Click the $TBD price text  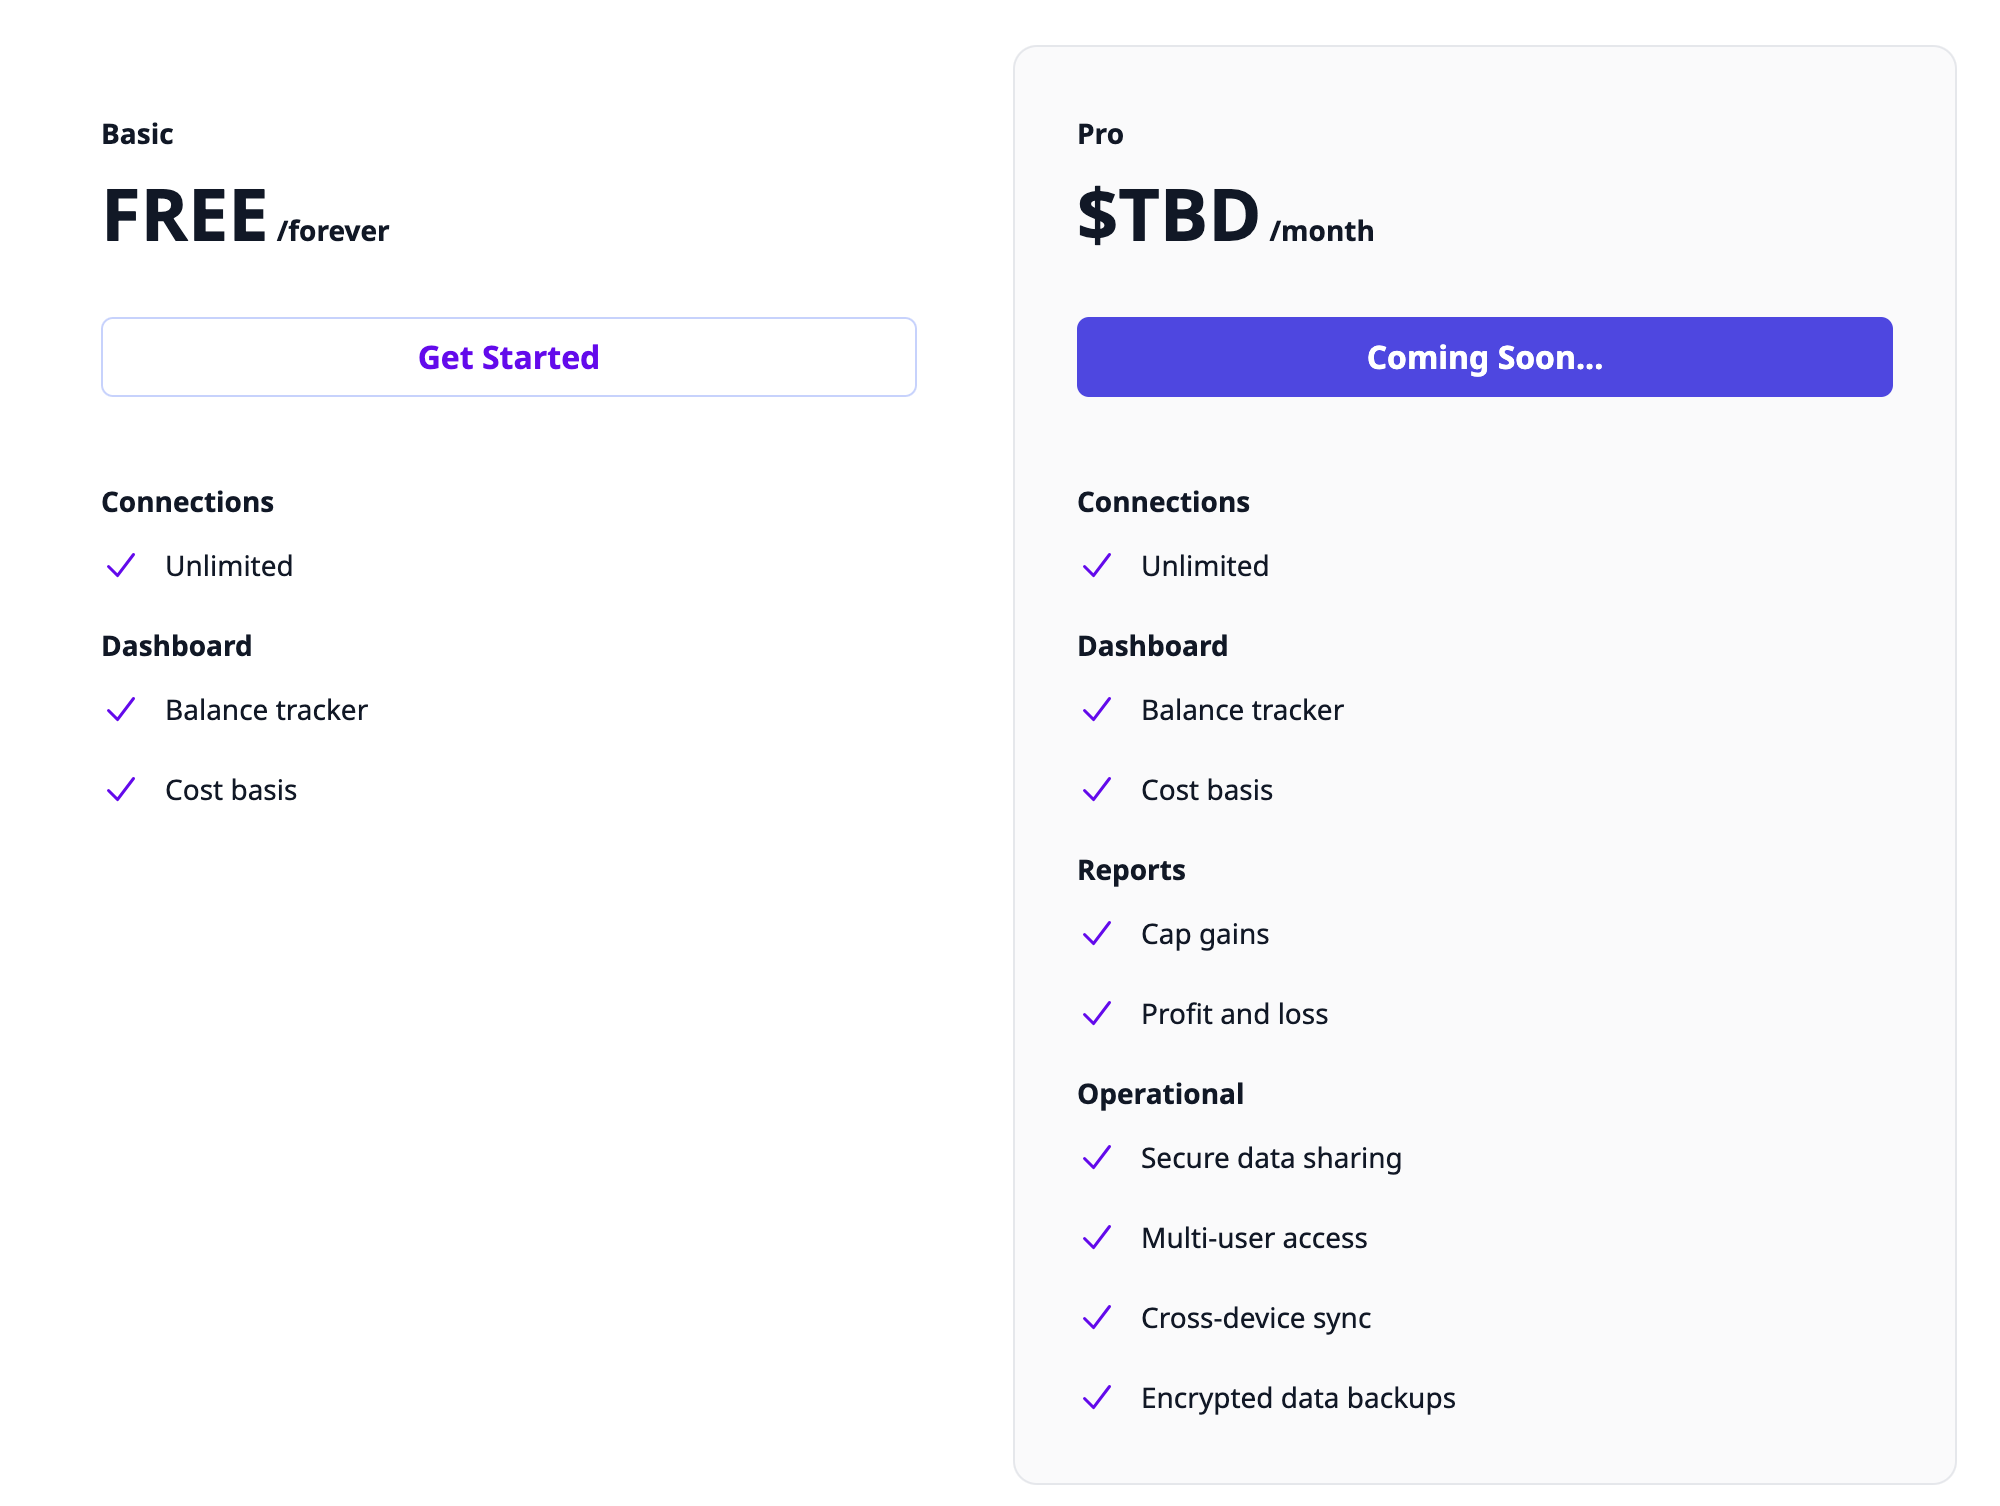[x=1168, y=216]
